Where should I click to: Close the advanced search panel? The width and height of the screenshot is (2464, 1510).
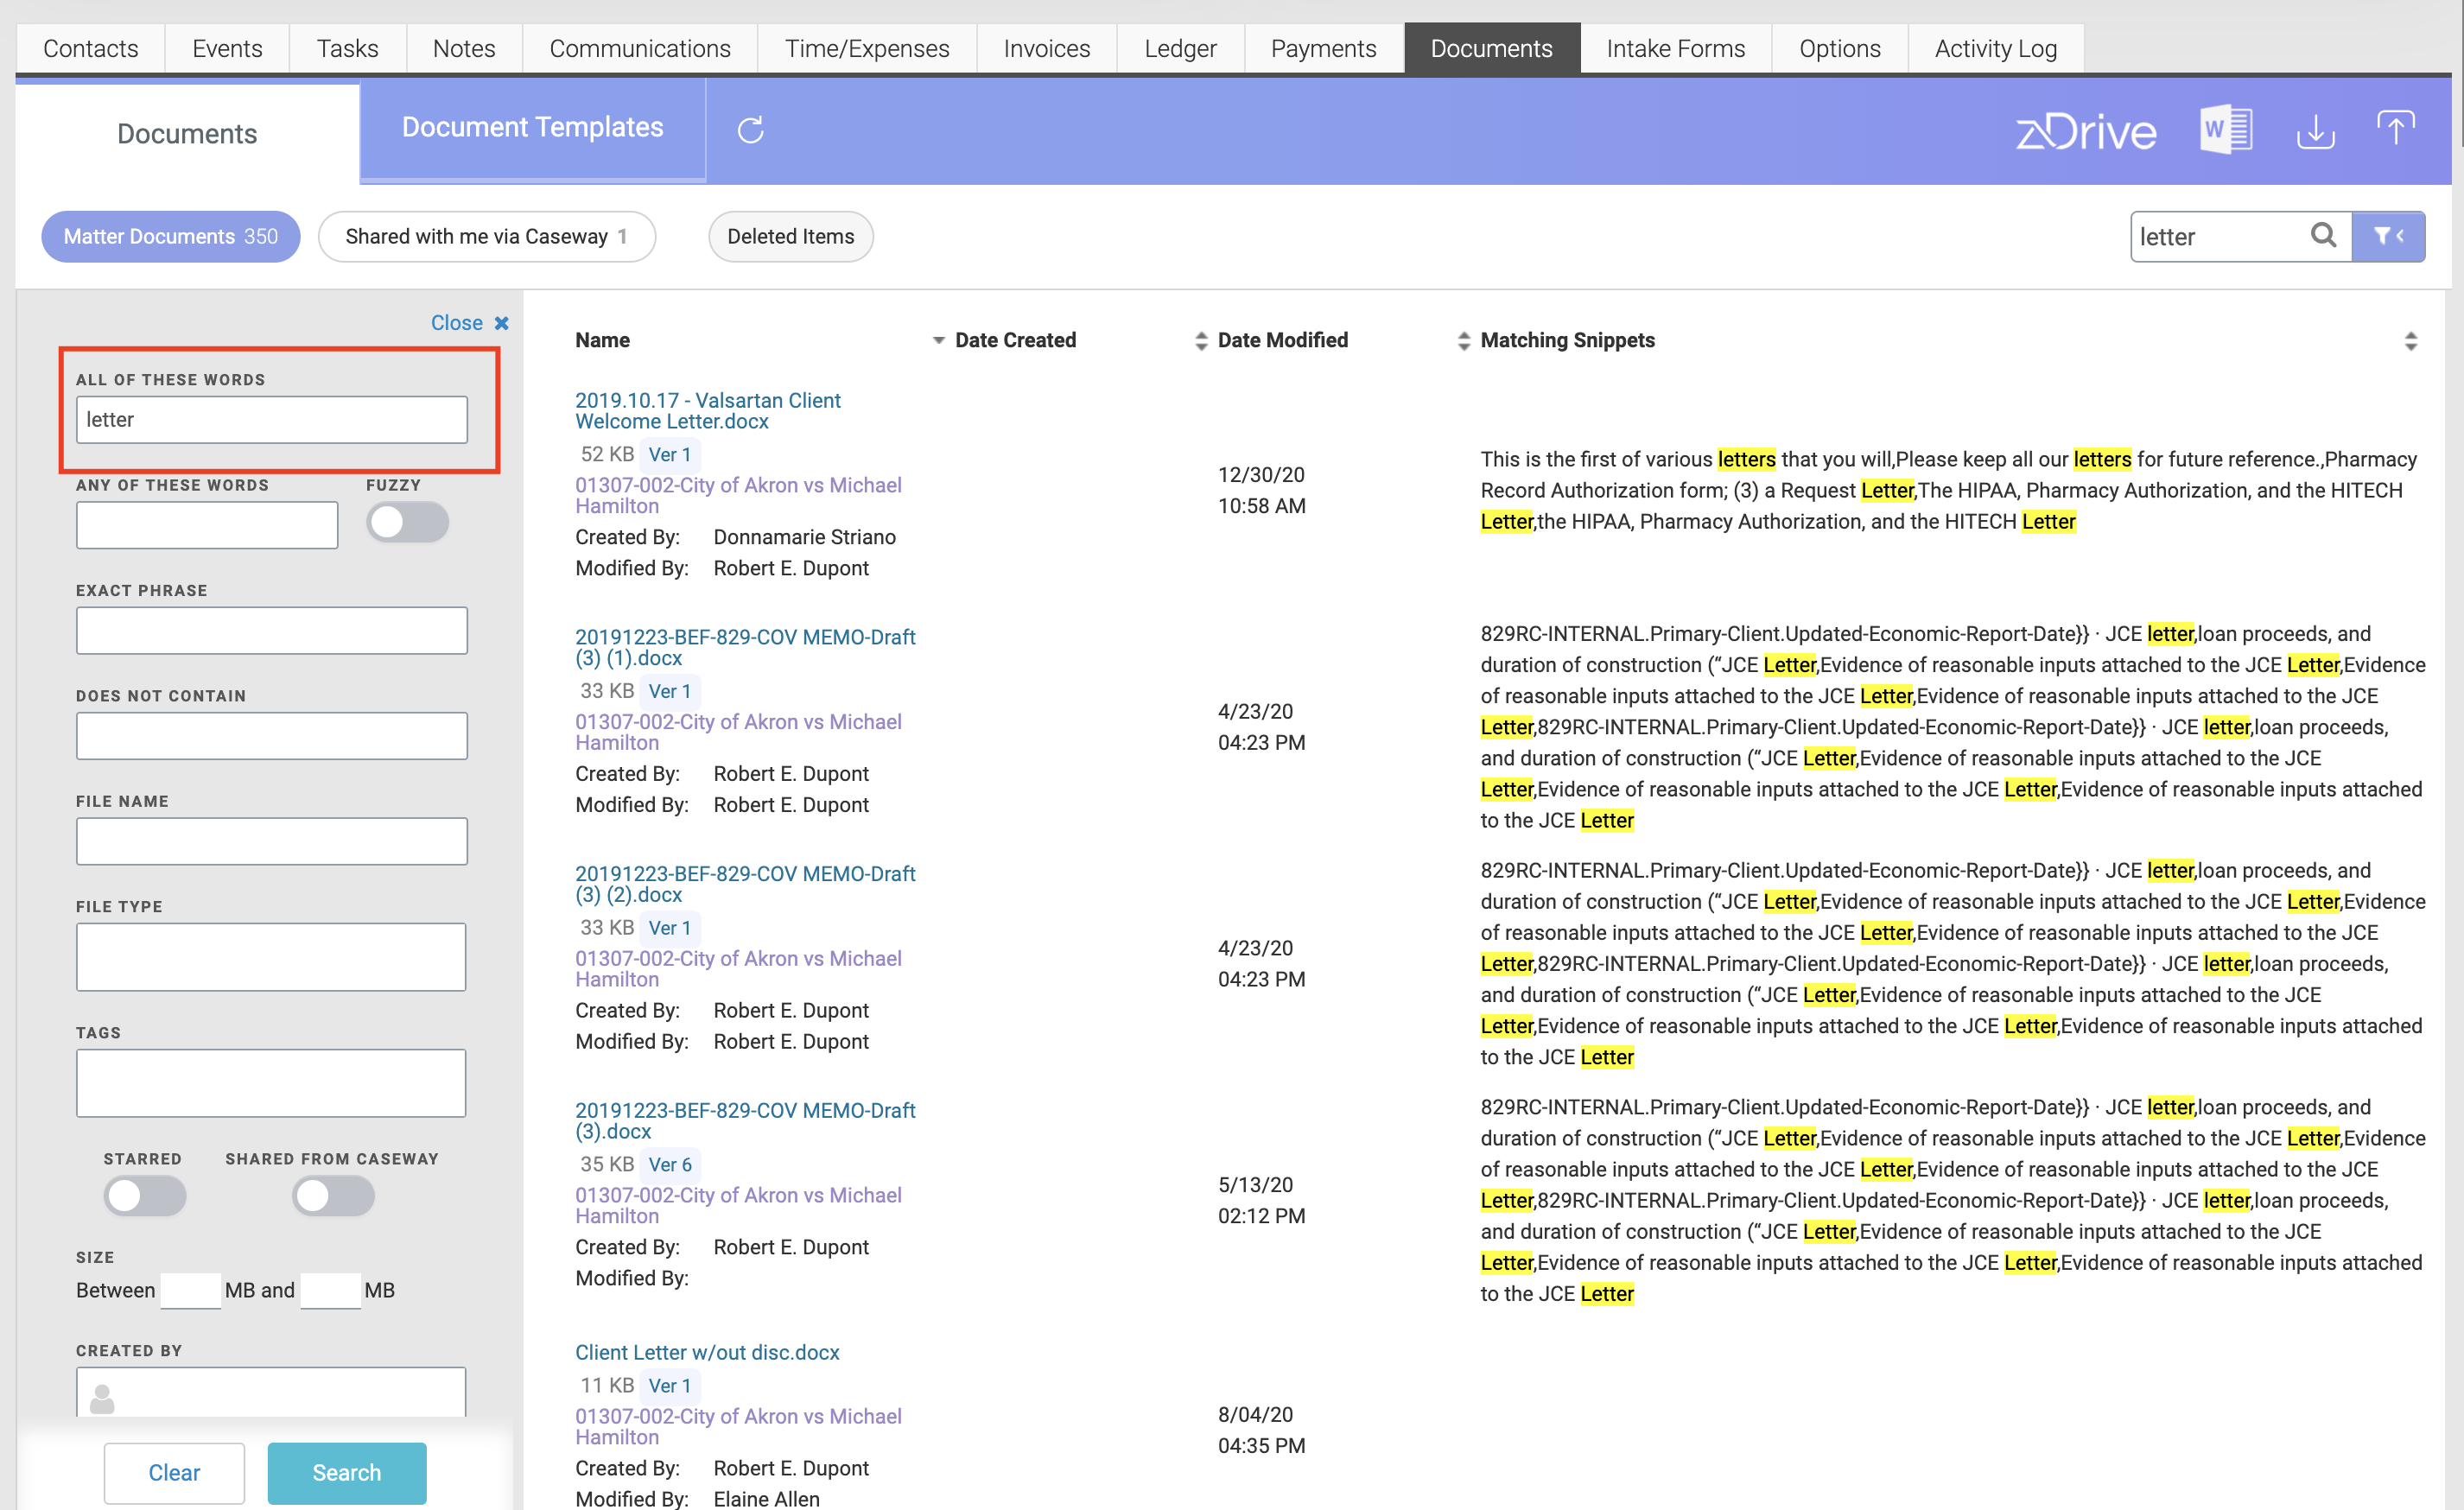(x=469, y=323)
